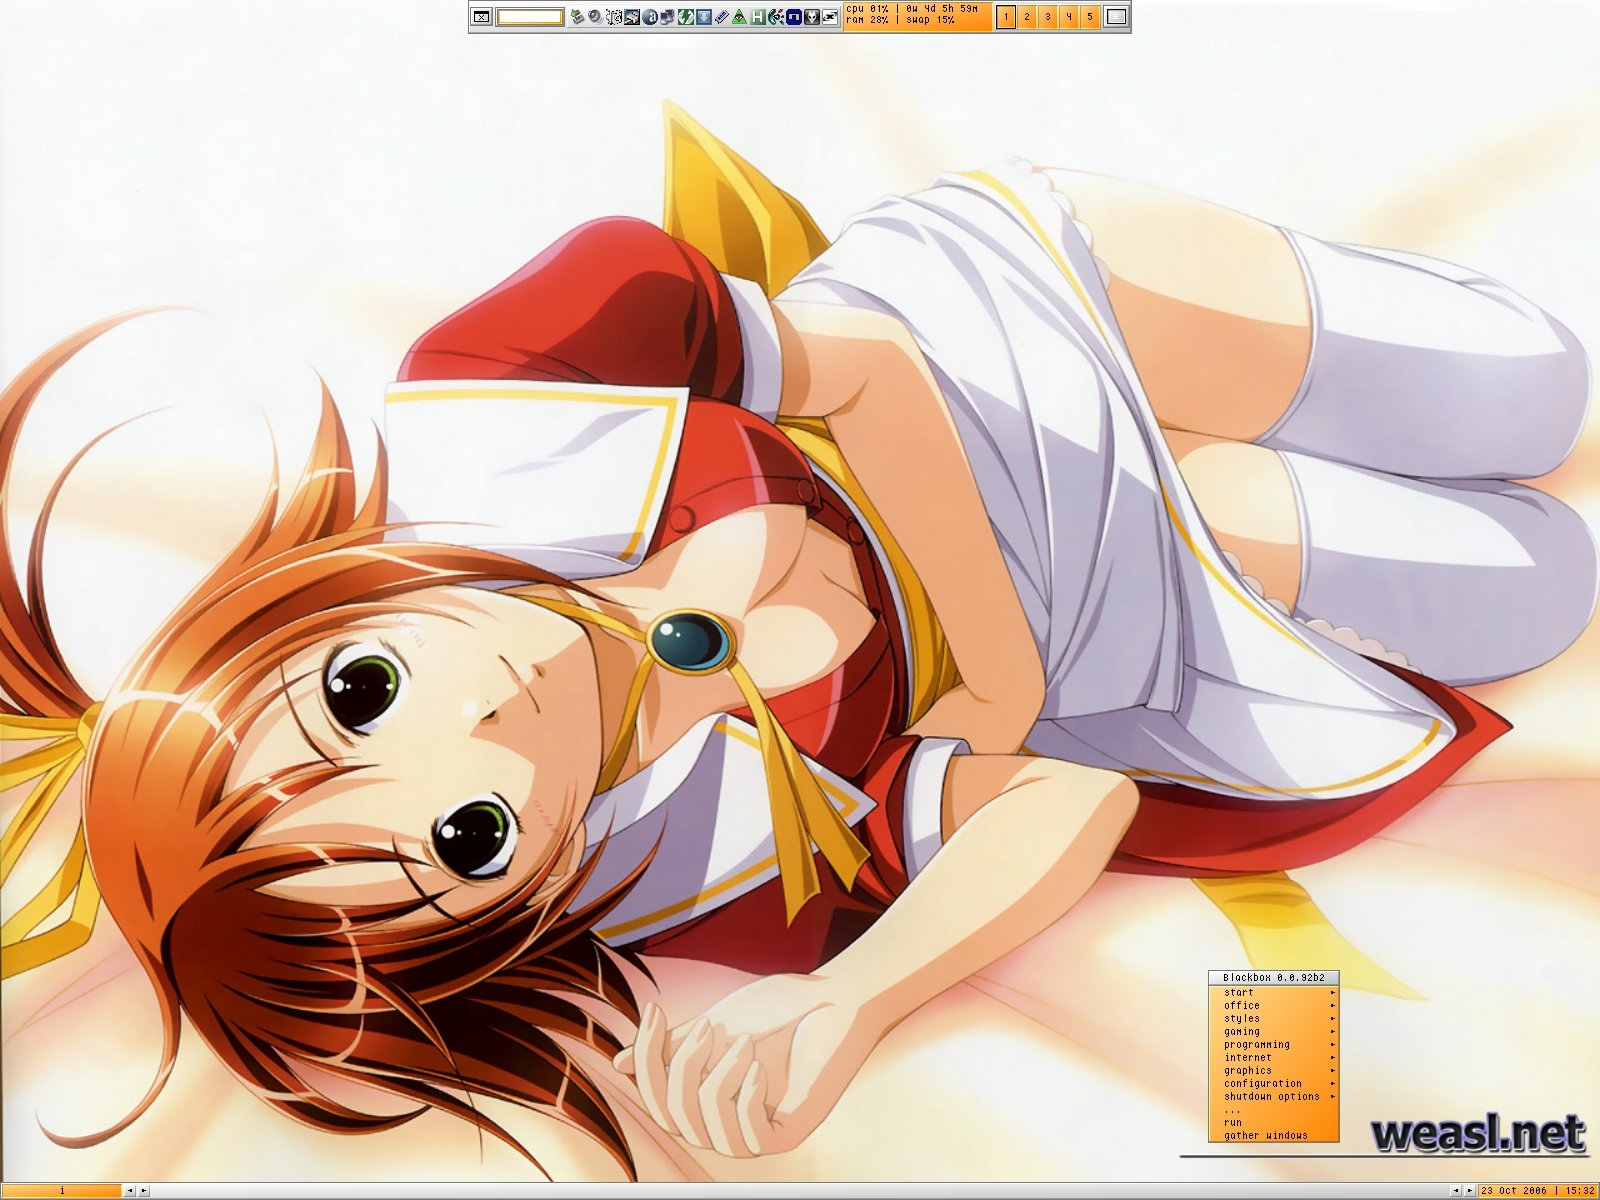Switch to workspace 2 in top bar
This screenshot has height=1200, width=1600.
tap(1027, 16)
